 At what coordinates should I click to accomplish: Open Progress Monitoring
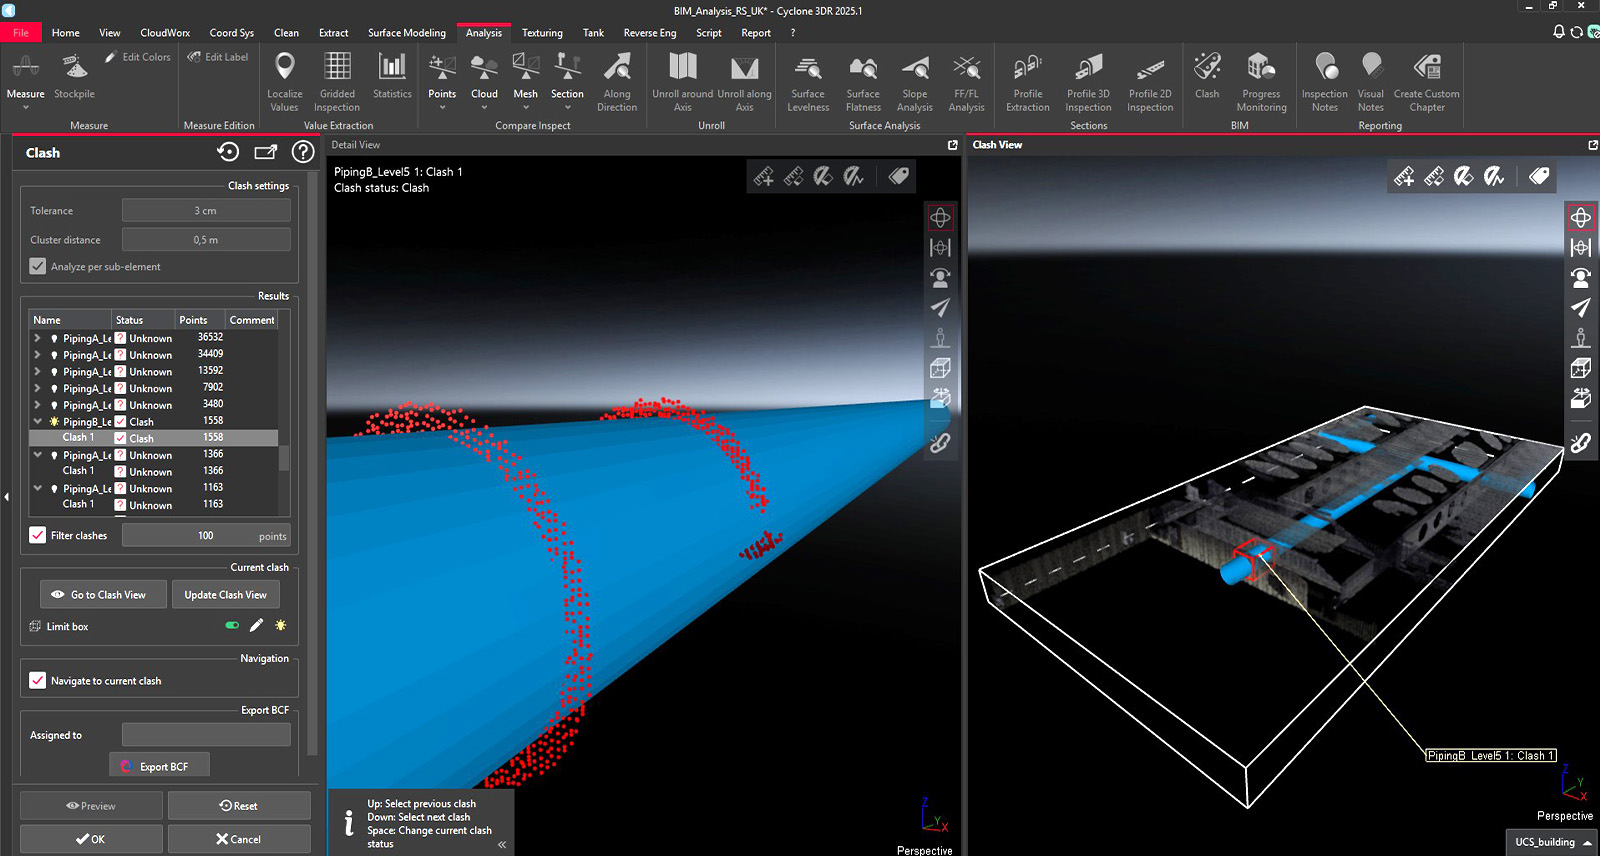(1261, 82)
